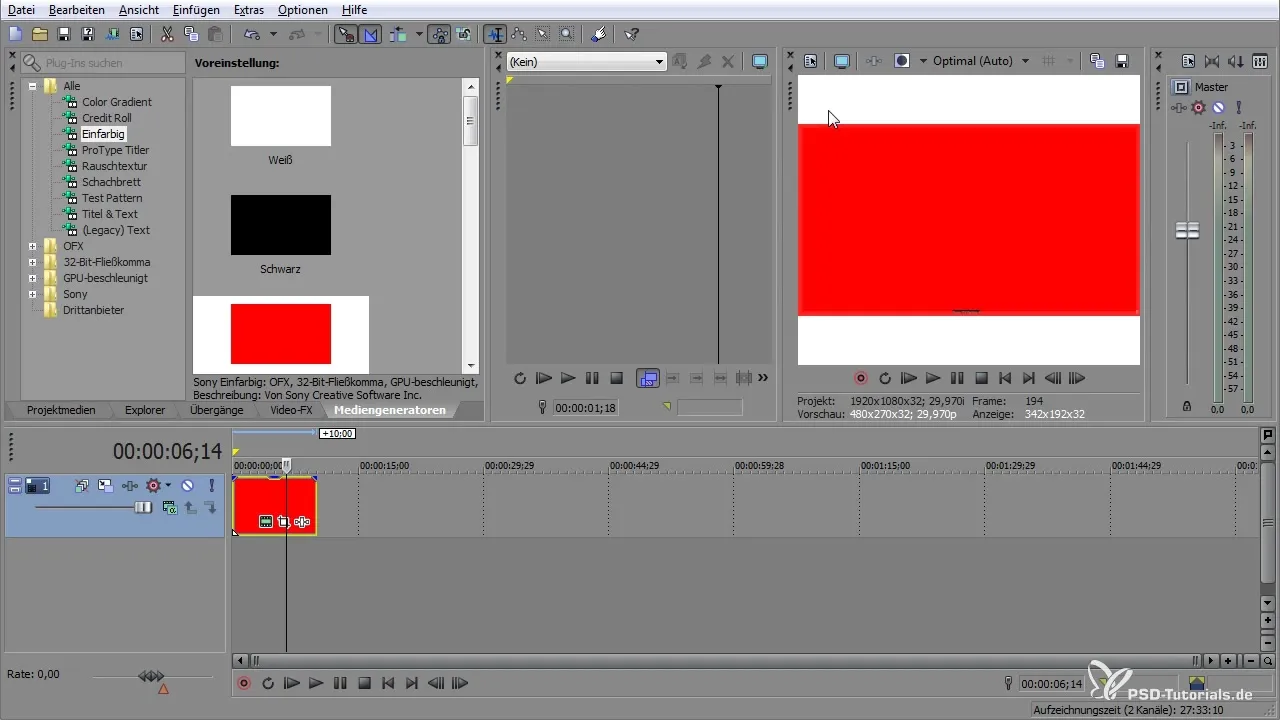Click the track 1 level slider handle

tap(143, 508)
